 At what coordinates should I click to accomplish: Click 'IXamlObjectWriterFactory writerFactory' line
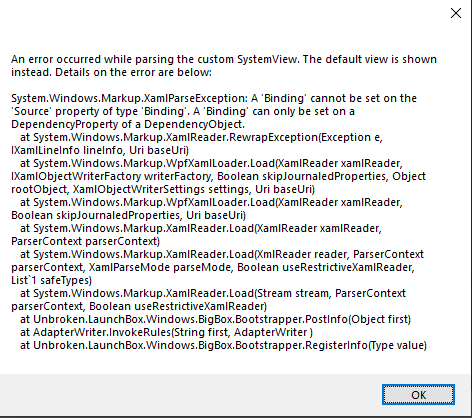218,176
